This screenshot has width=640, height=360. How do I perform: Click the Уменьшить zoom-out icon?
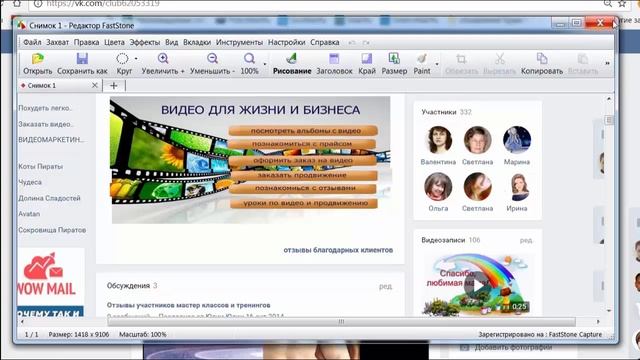pyautogui.click(x=212, y=59)
